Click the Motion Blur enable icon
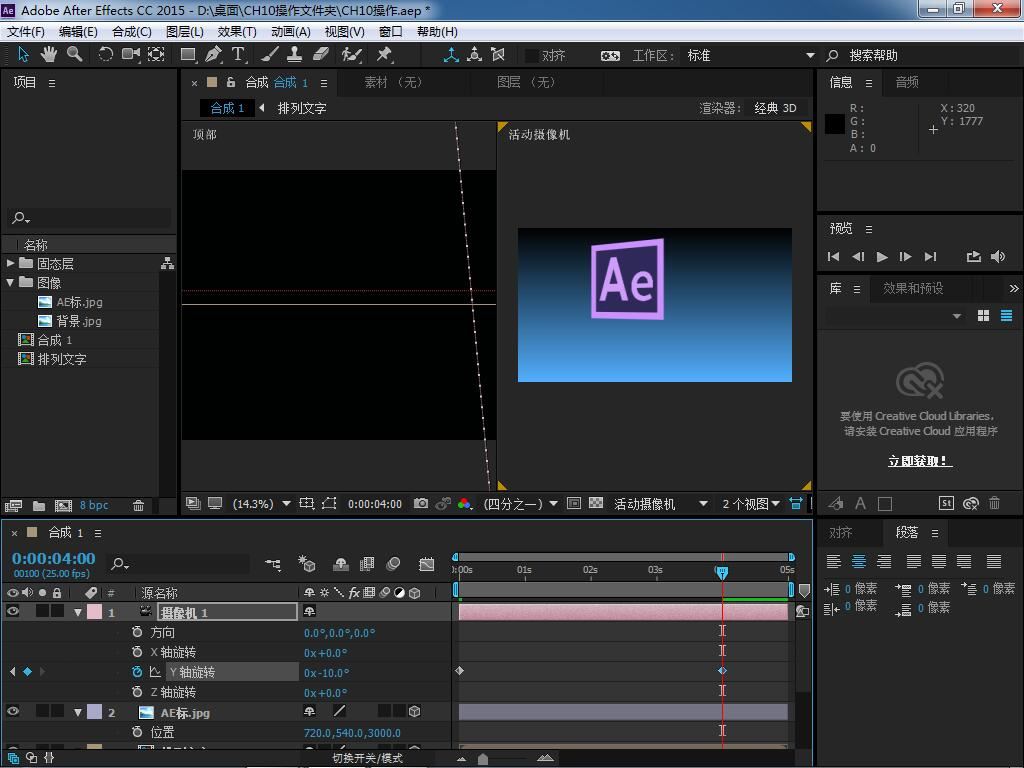The image size is (1024, 768). [x=393, y=564]
